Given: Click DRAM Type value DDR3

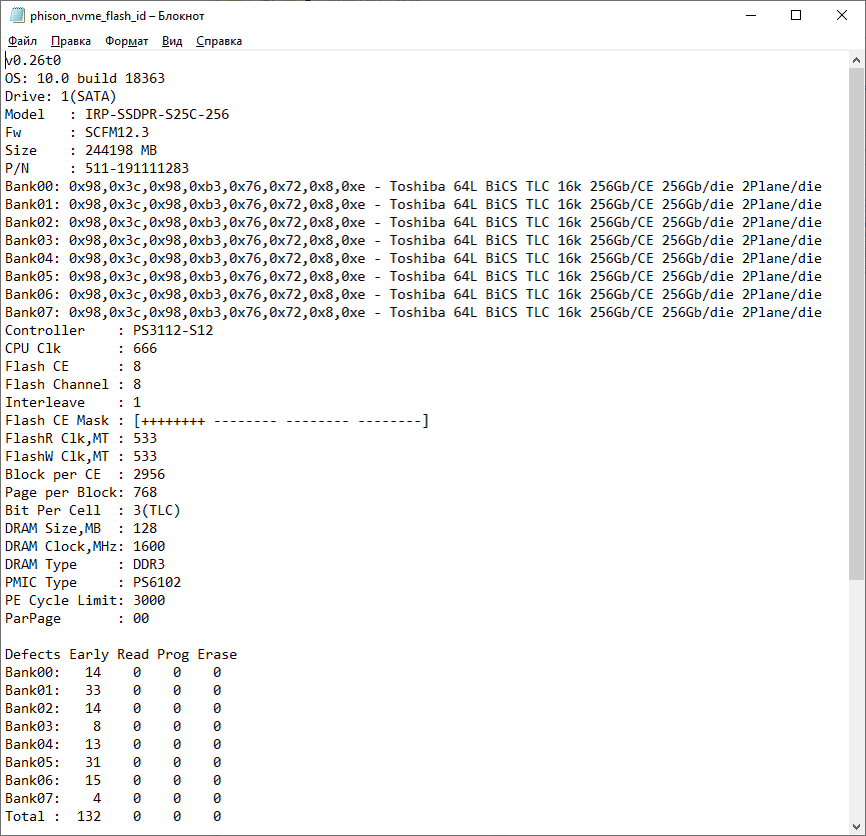Looking at the screenshot, I should pyautogui.click(x=149, y=564).
